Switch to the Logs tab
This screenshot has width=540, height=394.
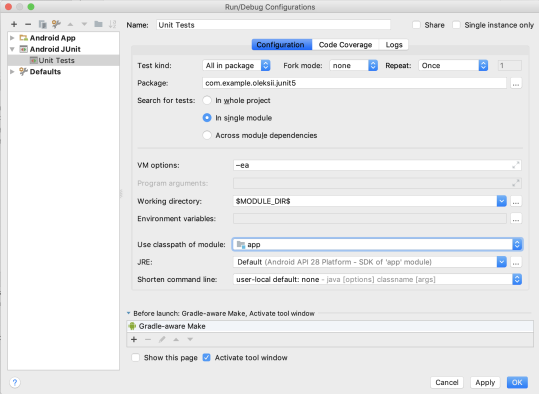coord(394,45)
